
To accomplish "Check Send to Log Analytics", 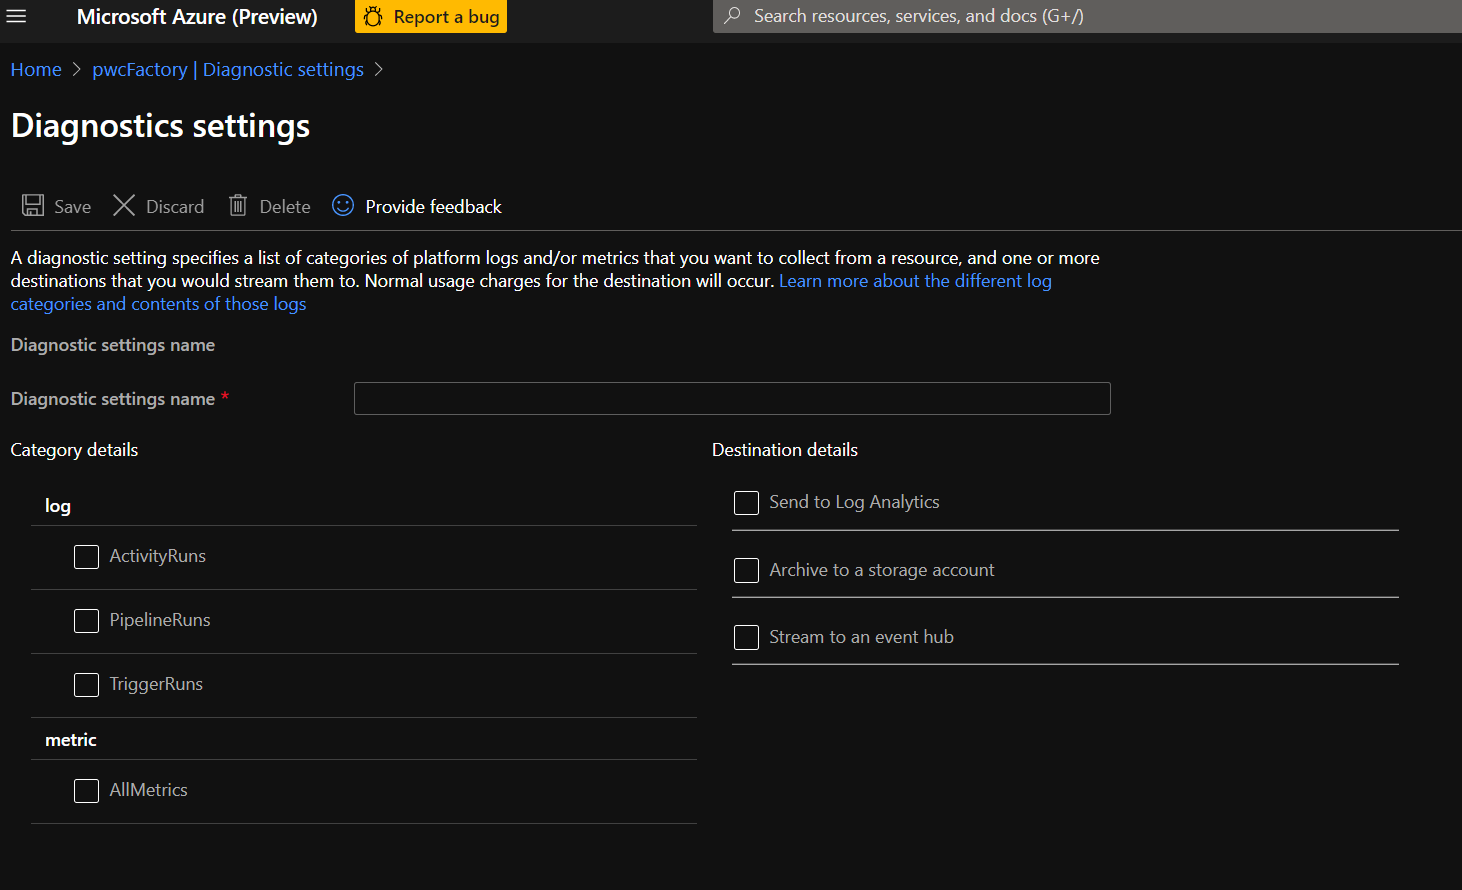I will pos(746,503).
